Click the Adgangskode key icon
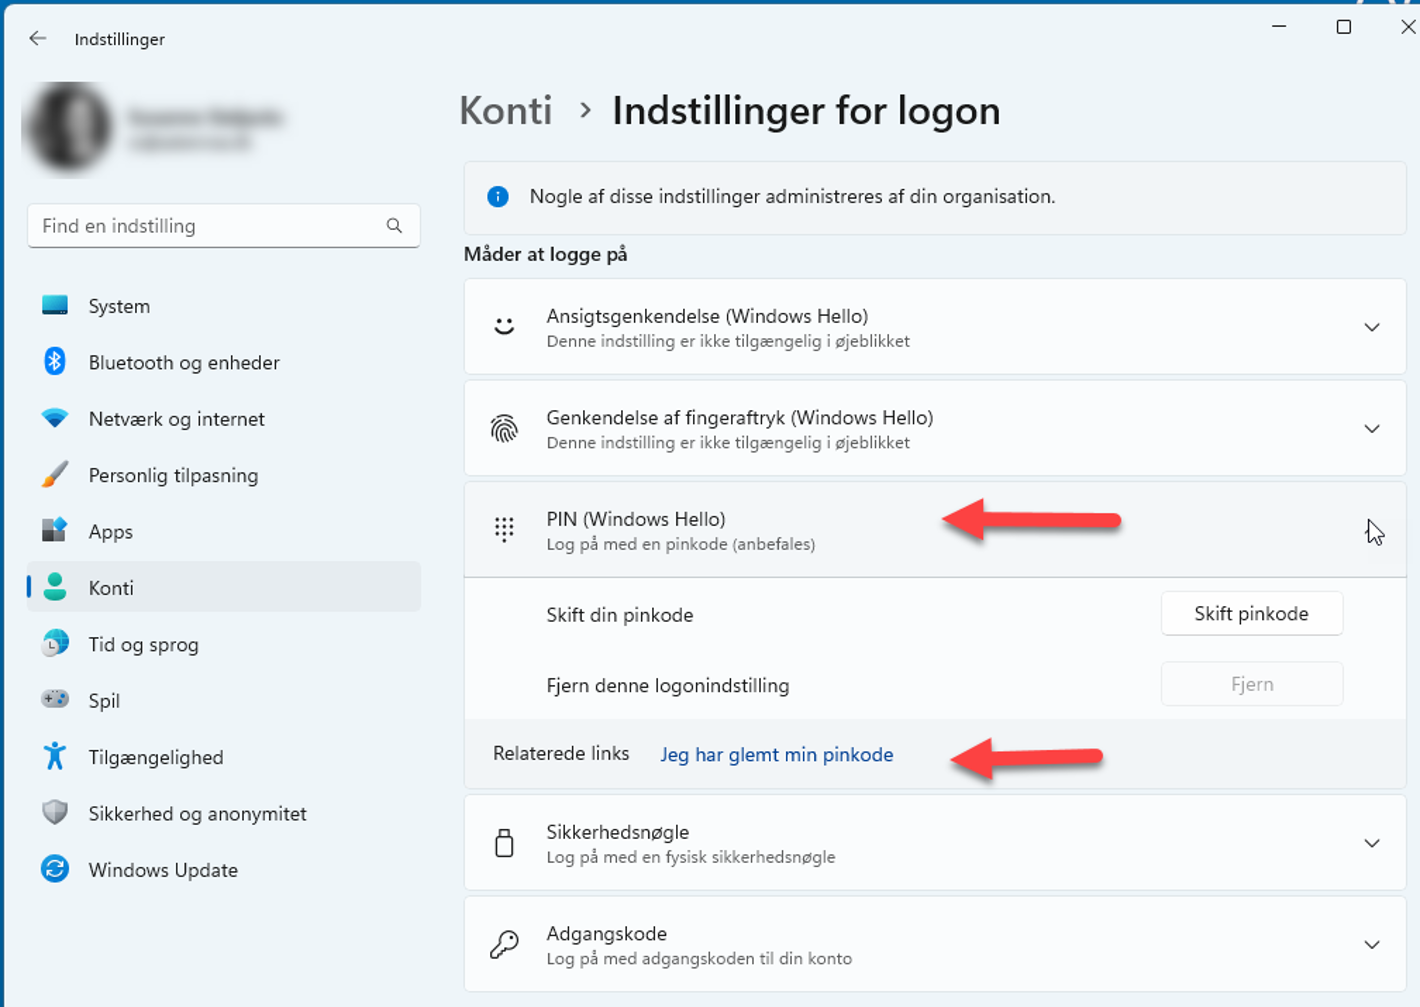The width and height of the screenshot is (1420, 1007). point(504,944)
